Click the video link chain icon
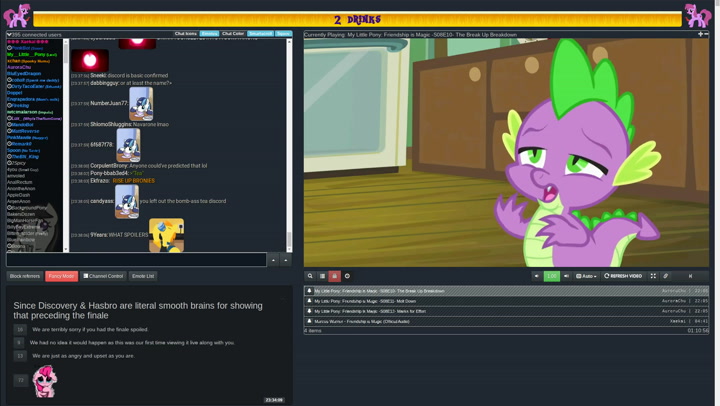The image size is (720, 406). [x=666, y=276]
